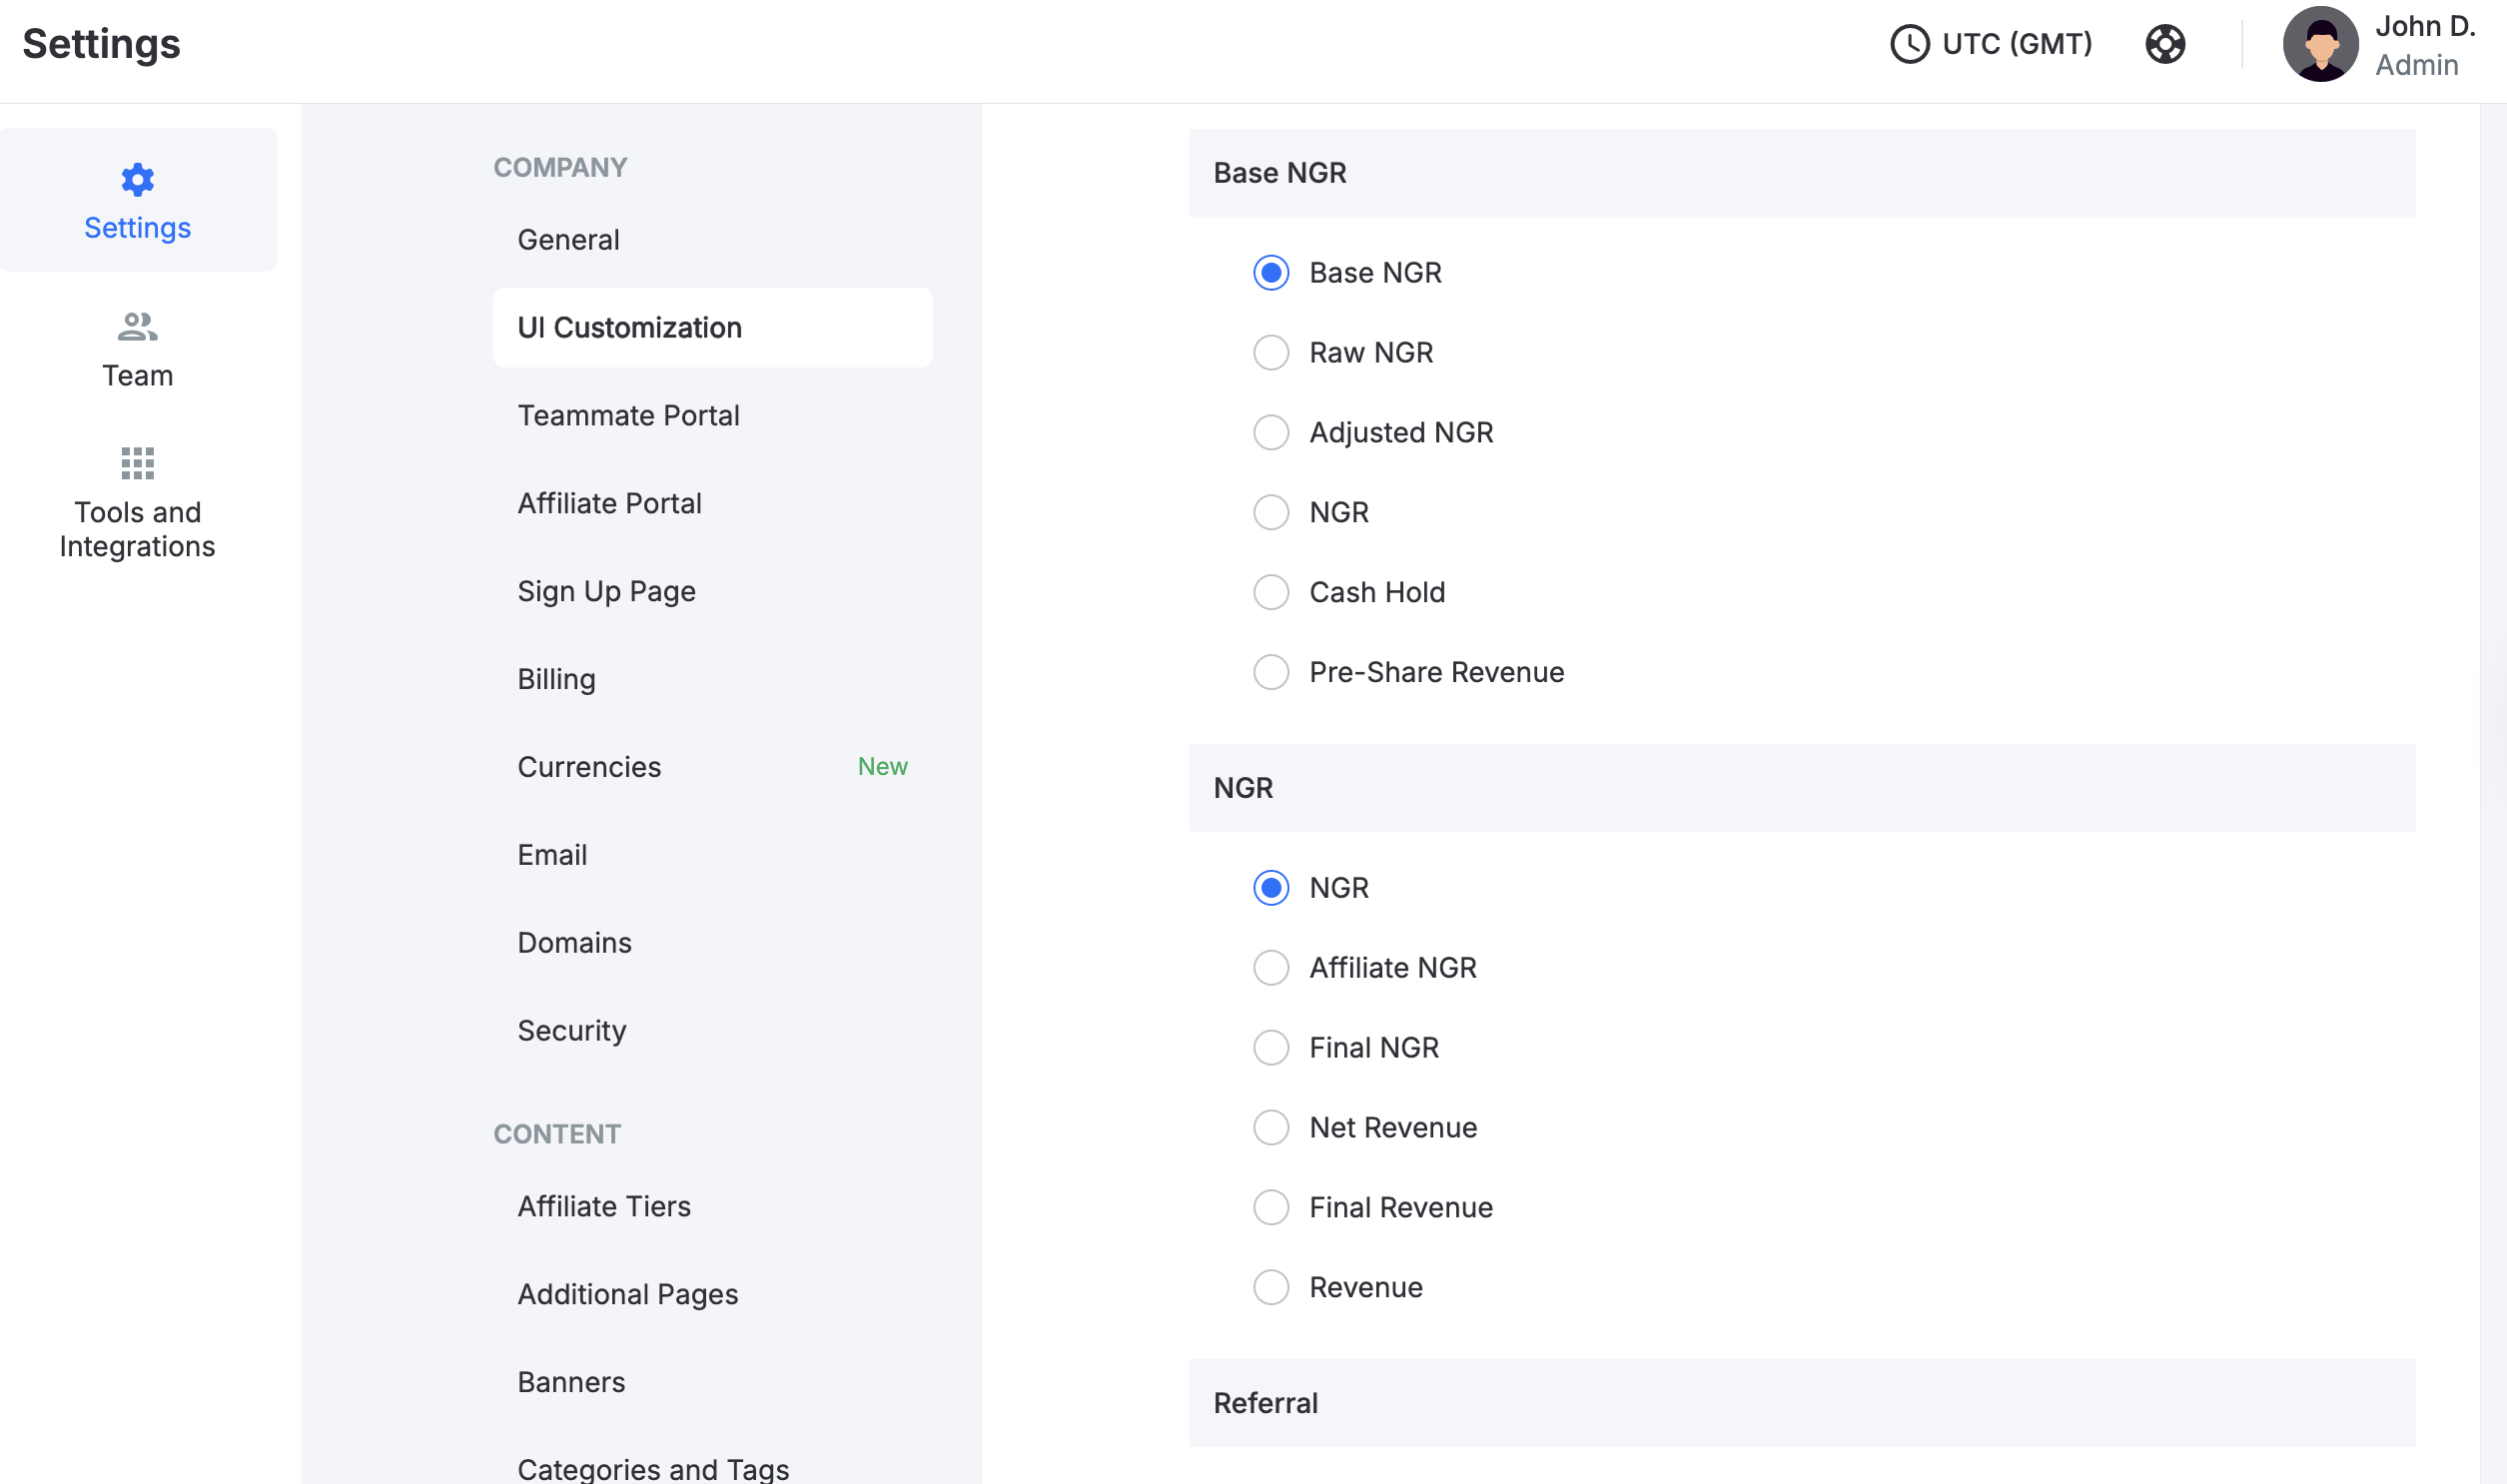This screenshot has width=2507, height=1484.
Task: Open Security settings
Action: (x=712, y=1031)
